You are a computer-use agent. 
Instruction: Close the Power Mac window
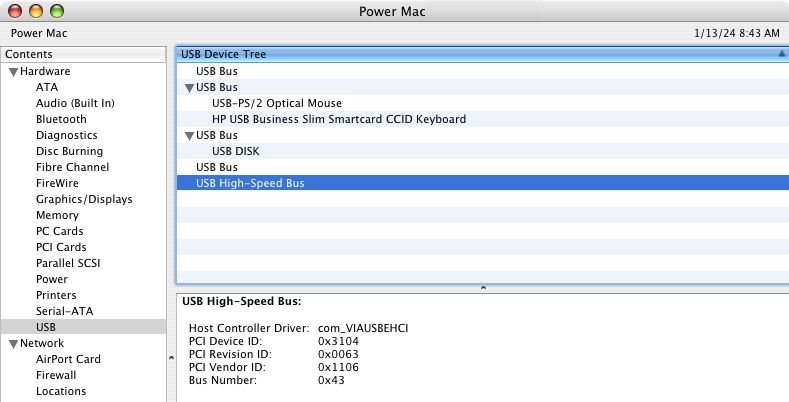click(x=15, y=11)
